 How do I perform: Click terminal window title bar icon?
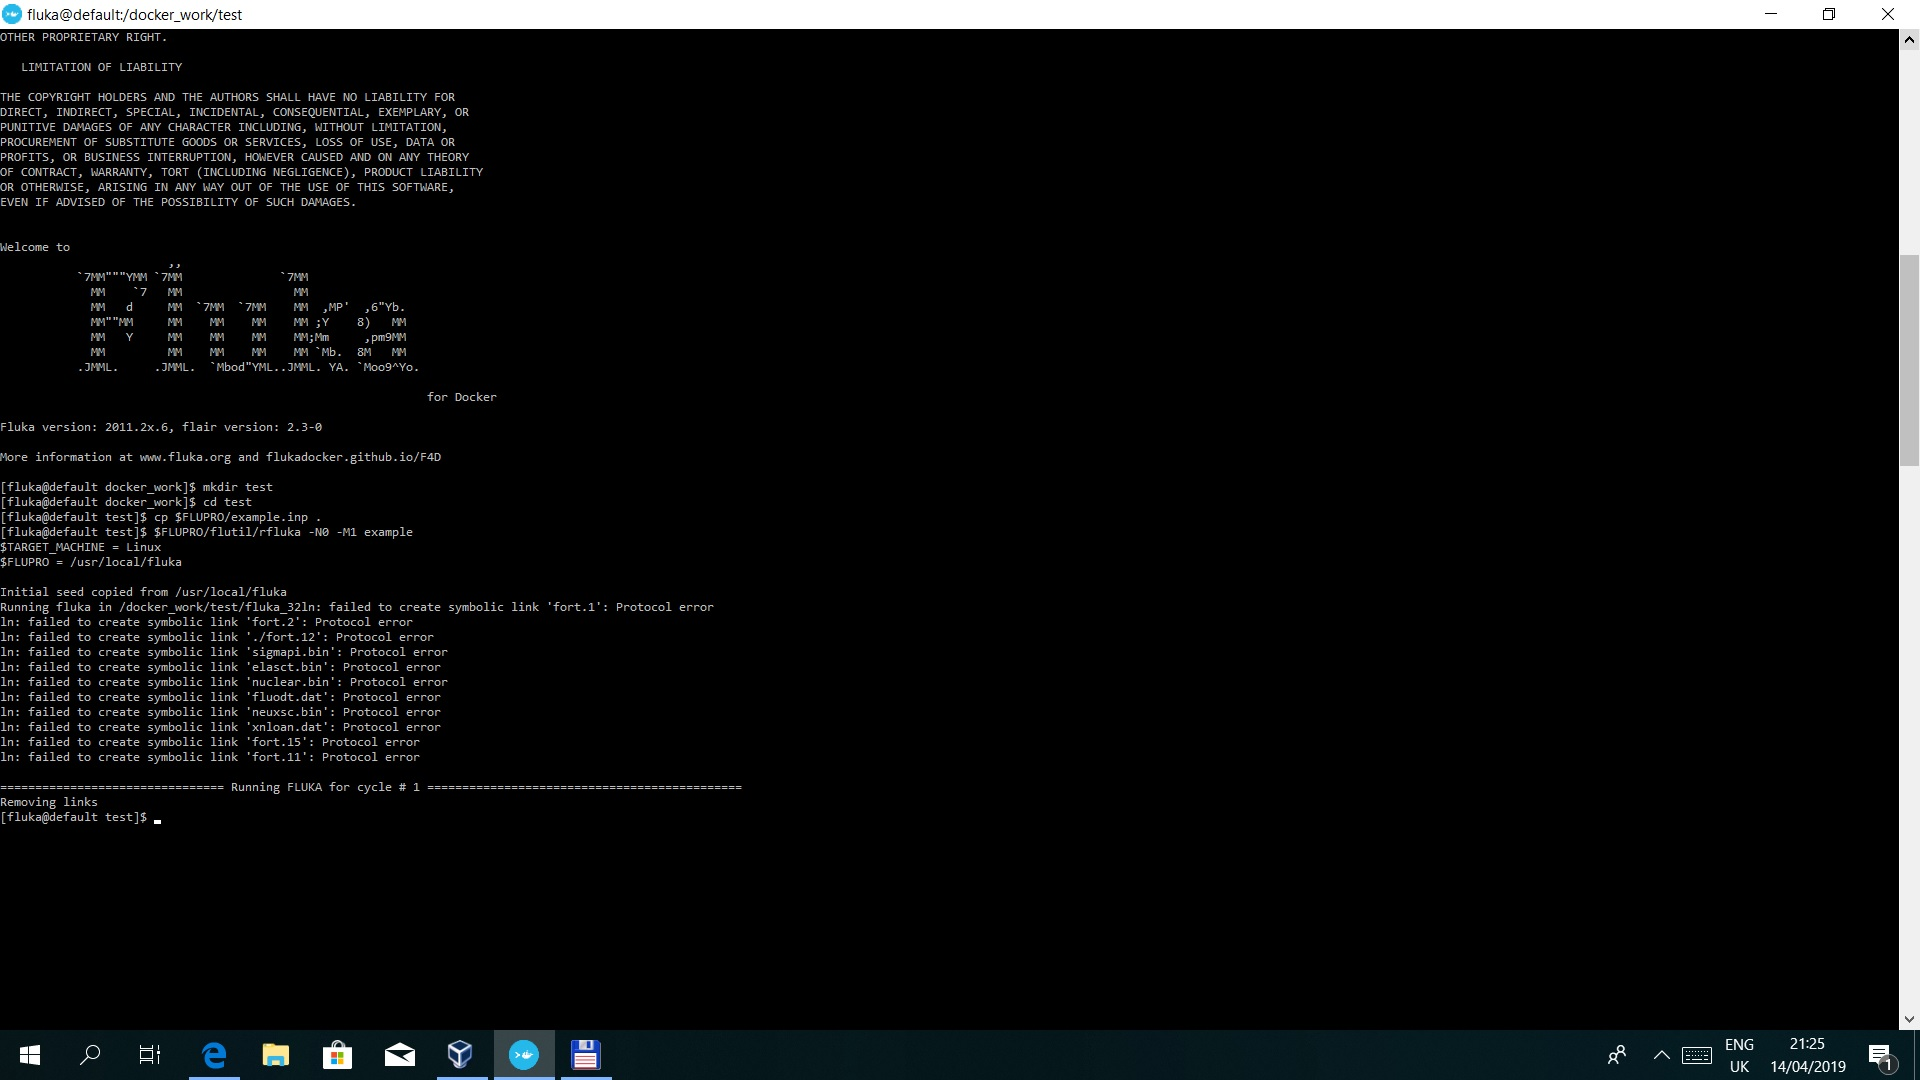(12, 14)
